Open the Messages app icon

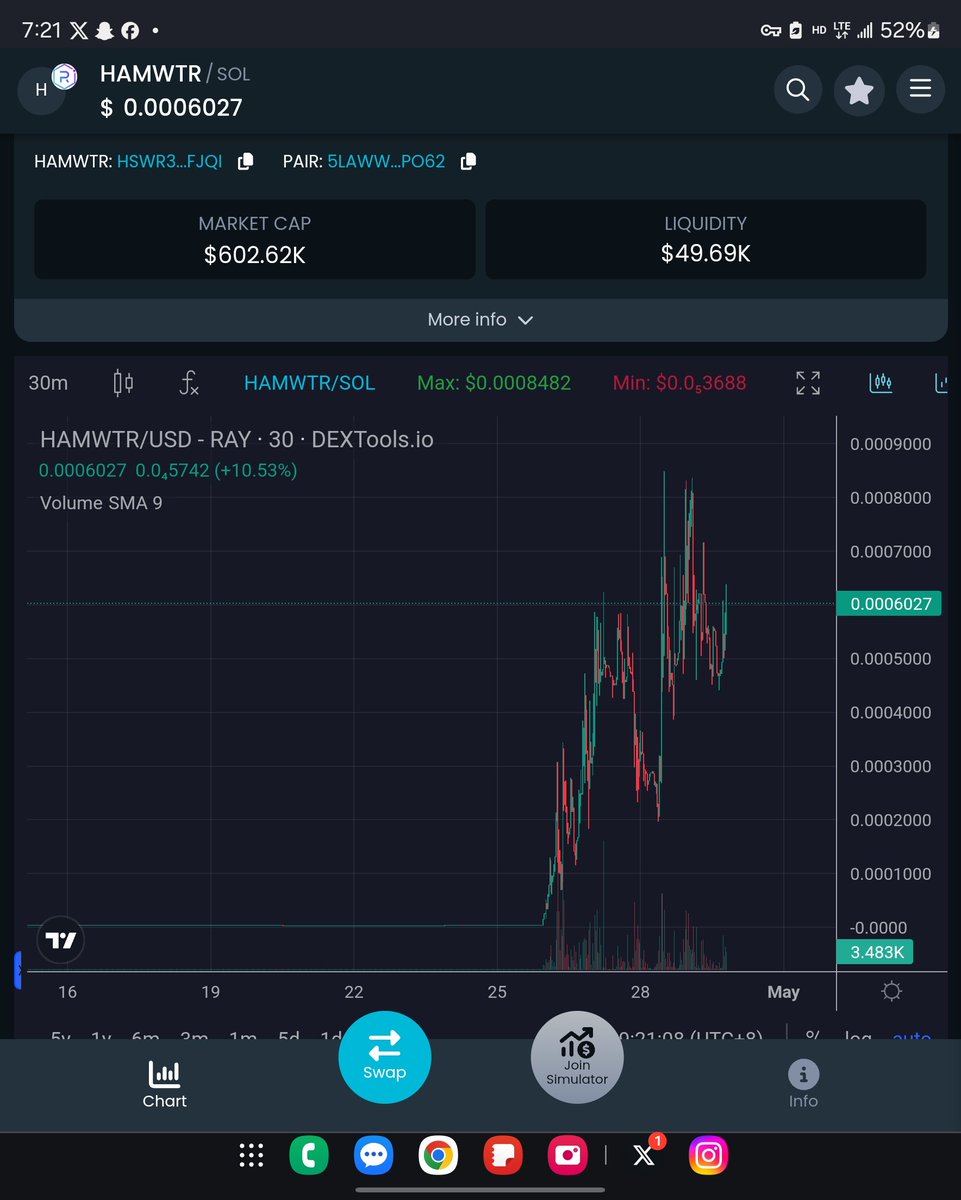(x=374, y=1156)
